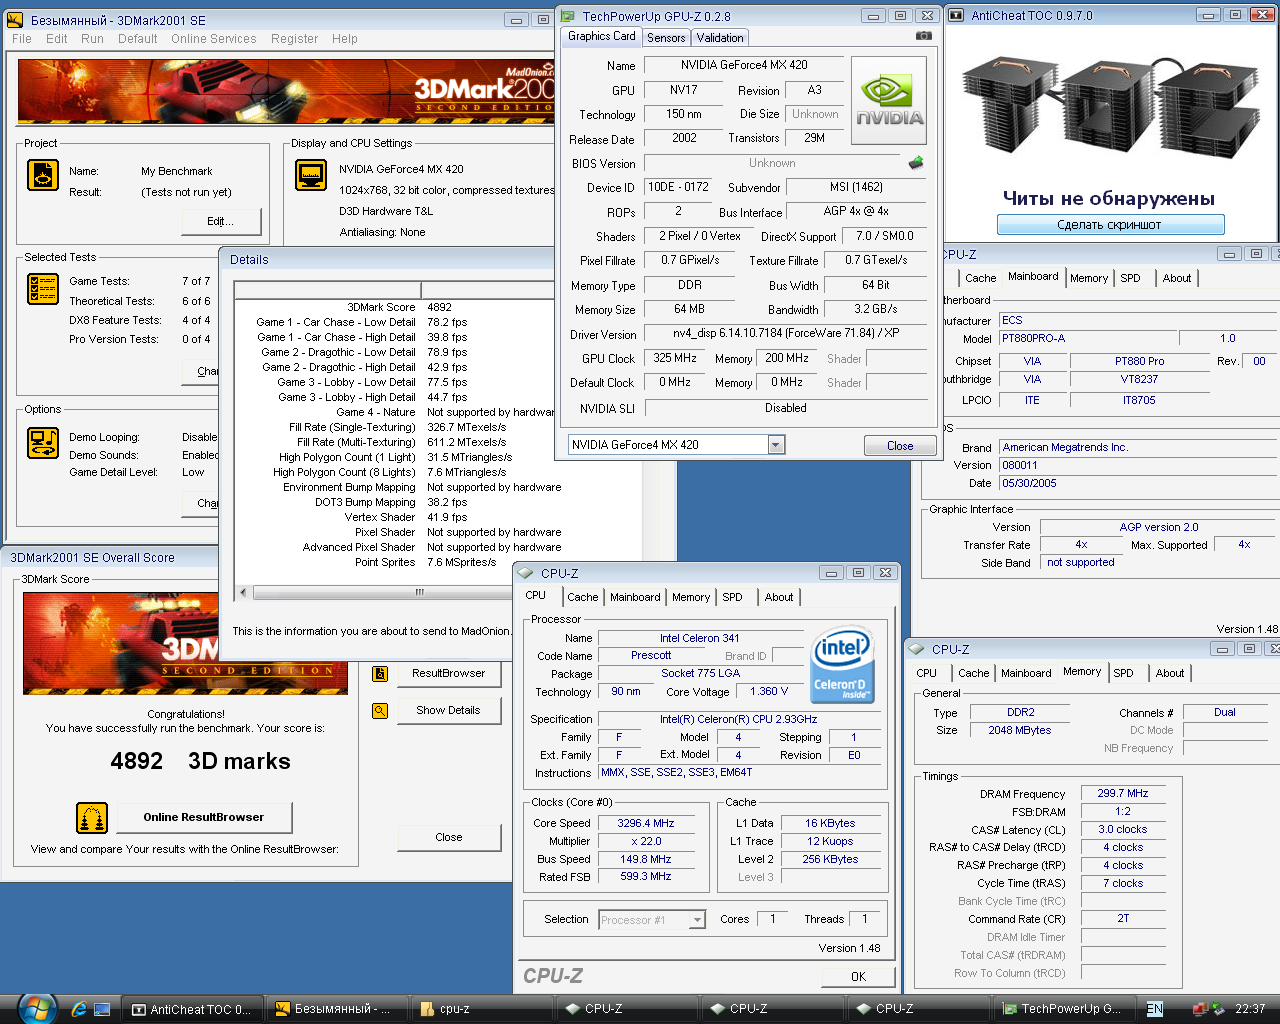Open the Cache tab in the Celeron CPU-Z window
This screenshot has height=1024, width=1280.
[x=583, y=597]
